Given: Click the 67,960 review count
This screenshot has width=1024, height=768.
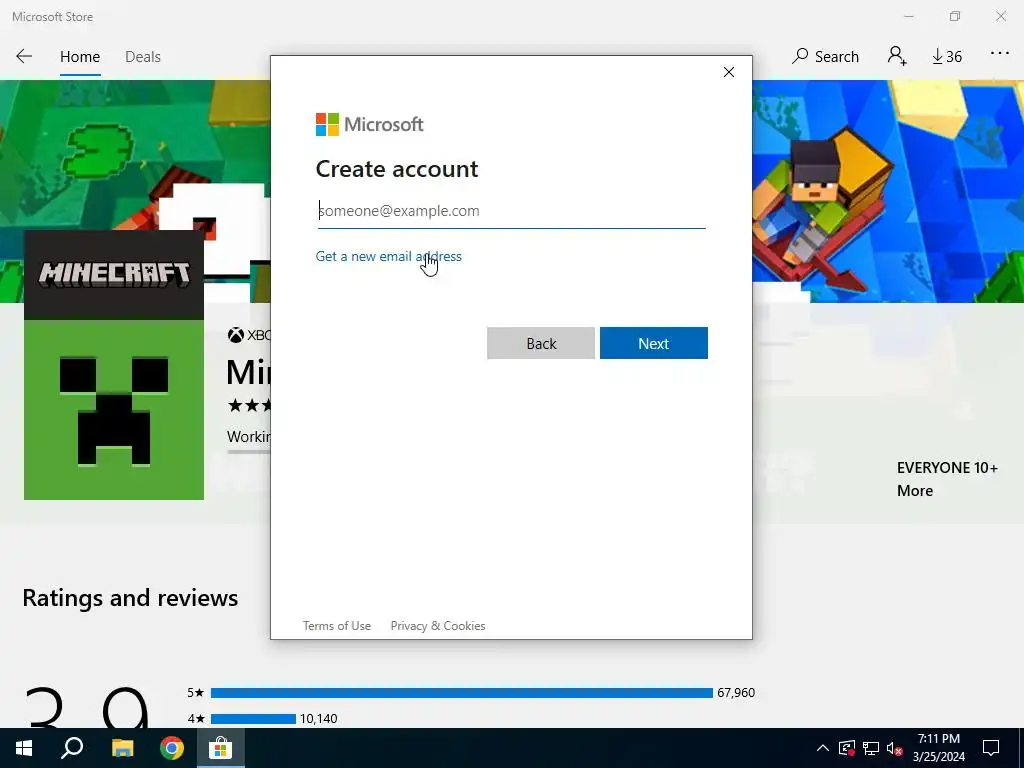Looking at the screenshot, I should click(x=736, y=693).
